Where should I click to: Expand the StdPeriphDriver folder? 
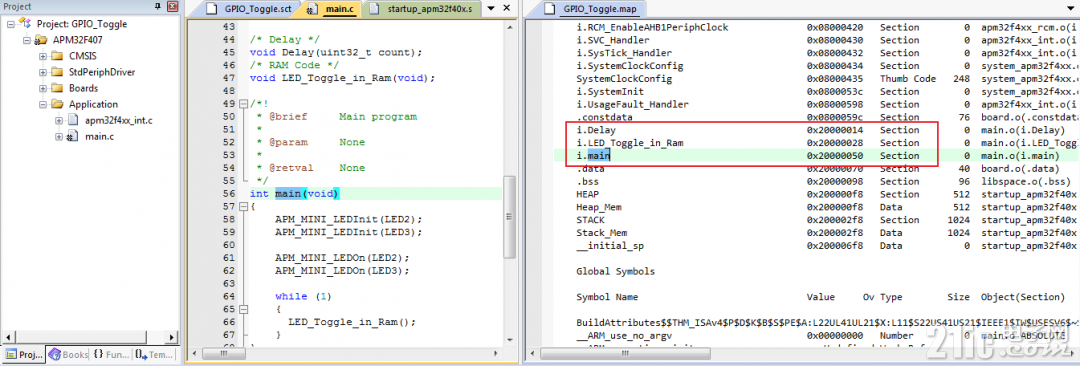43,72
